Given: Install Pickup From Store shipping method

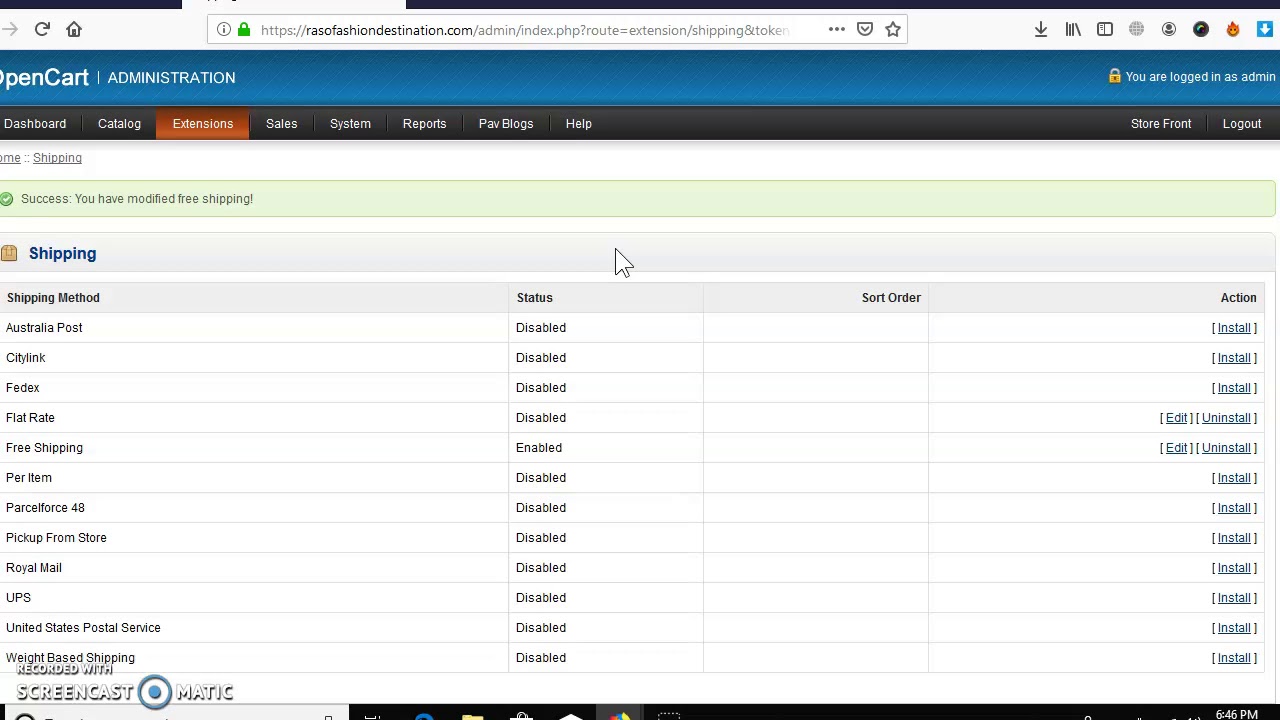Looking at the screenshot, I should [x=1234, y=538].
